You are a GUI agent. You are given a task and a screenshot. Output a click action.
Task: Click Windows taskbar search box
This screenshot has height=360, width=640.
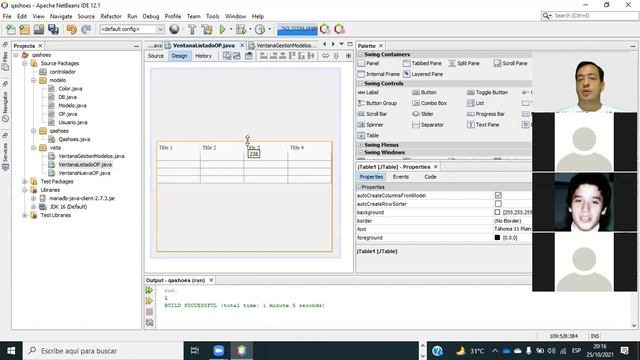(103, 351)
